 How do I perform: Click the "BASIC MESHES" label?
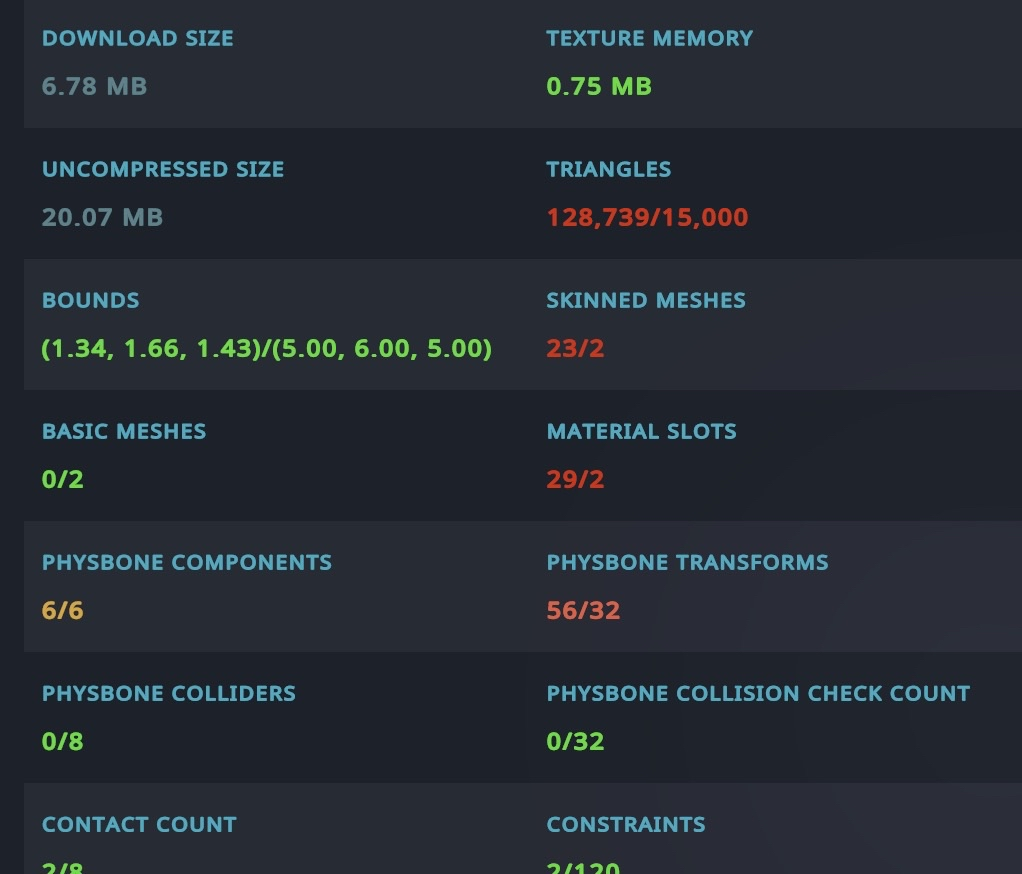click(124, 431)
